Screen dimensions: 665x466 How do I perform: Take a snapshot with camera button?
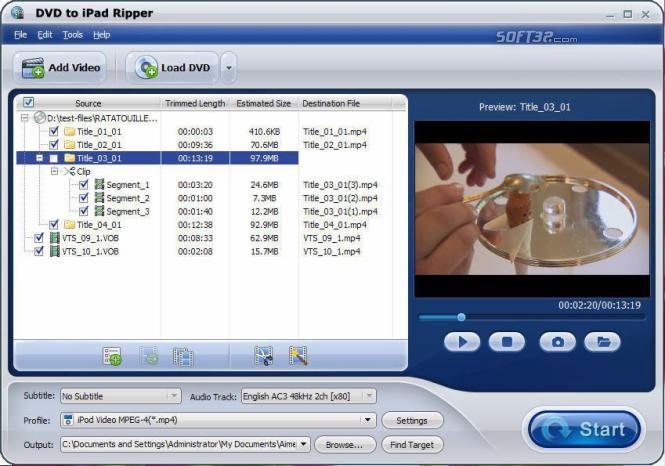tap(558, 342)
